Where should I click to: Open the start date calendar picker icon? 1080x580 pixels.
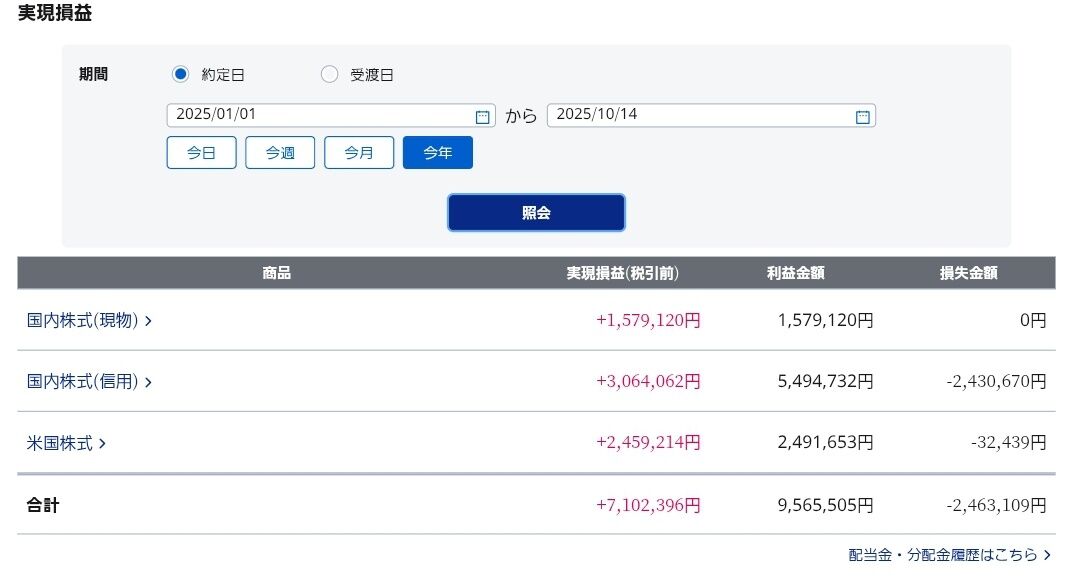(482, 116)
